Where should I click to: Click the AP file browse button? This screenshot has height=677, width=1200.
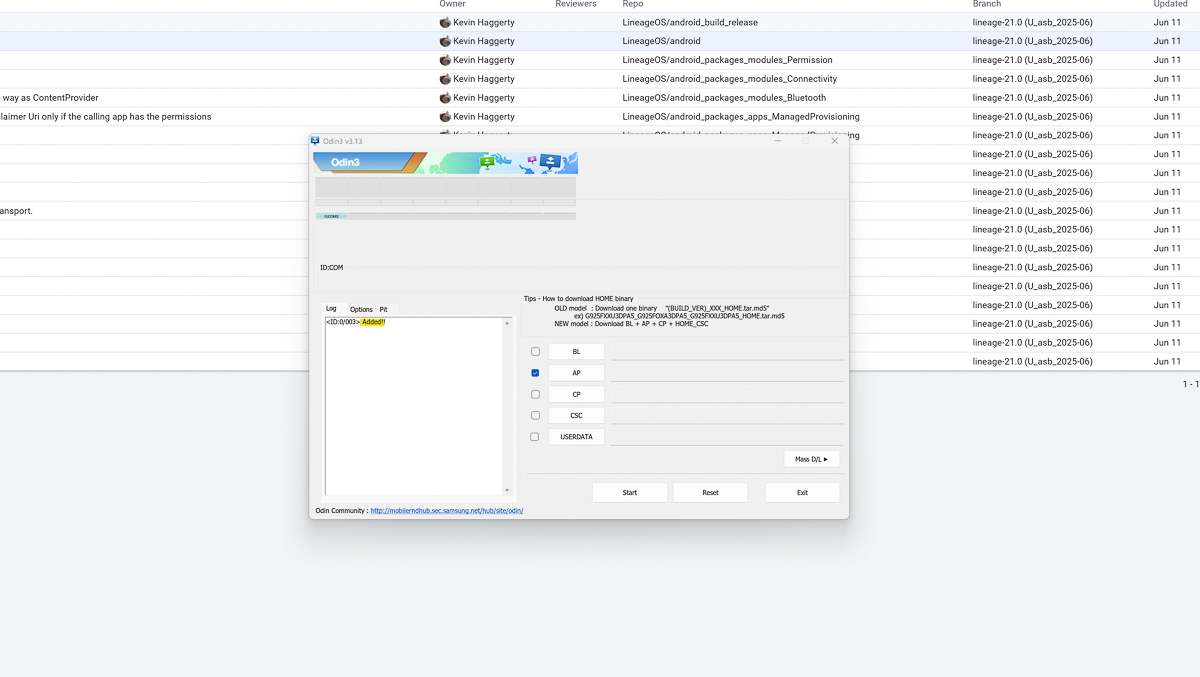(x=576, y=373)
